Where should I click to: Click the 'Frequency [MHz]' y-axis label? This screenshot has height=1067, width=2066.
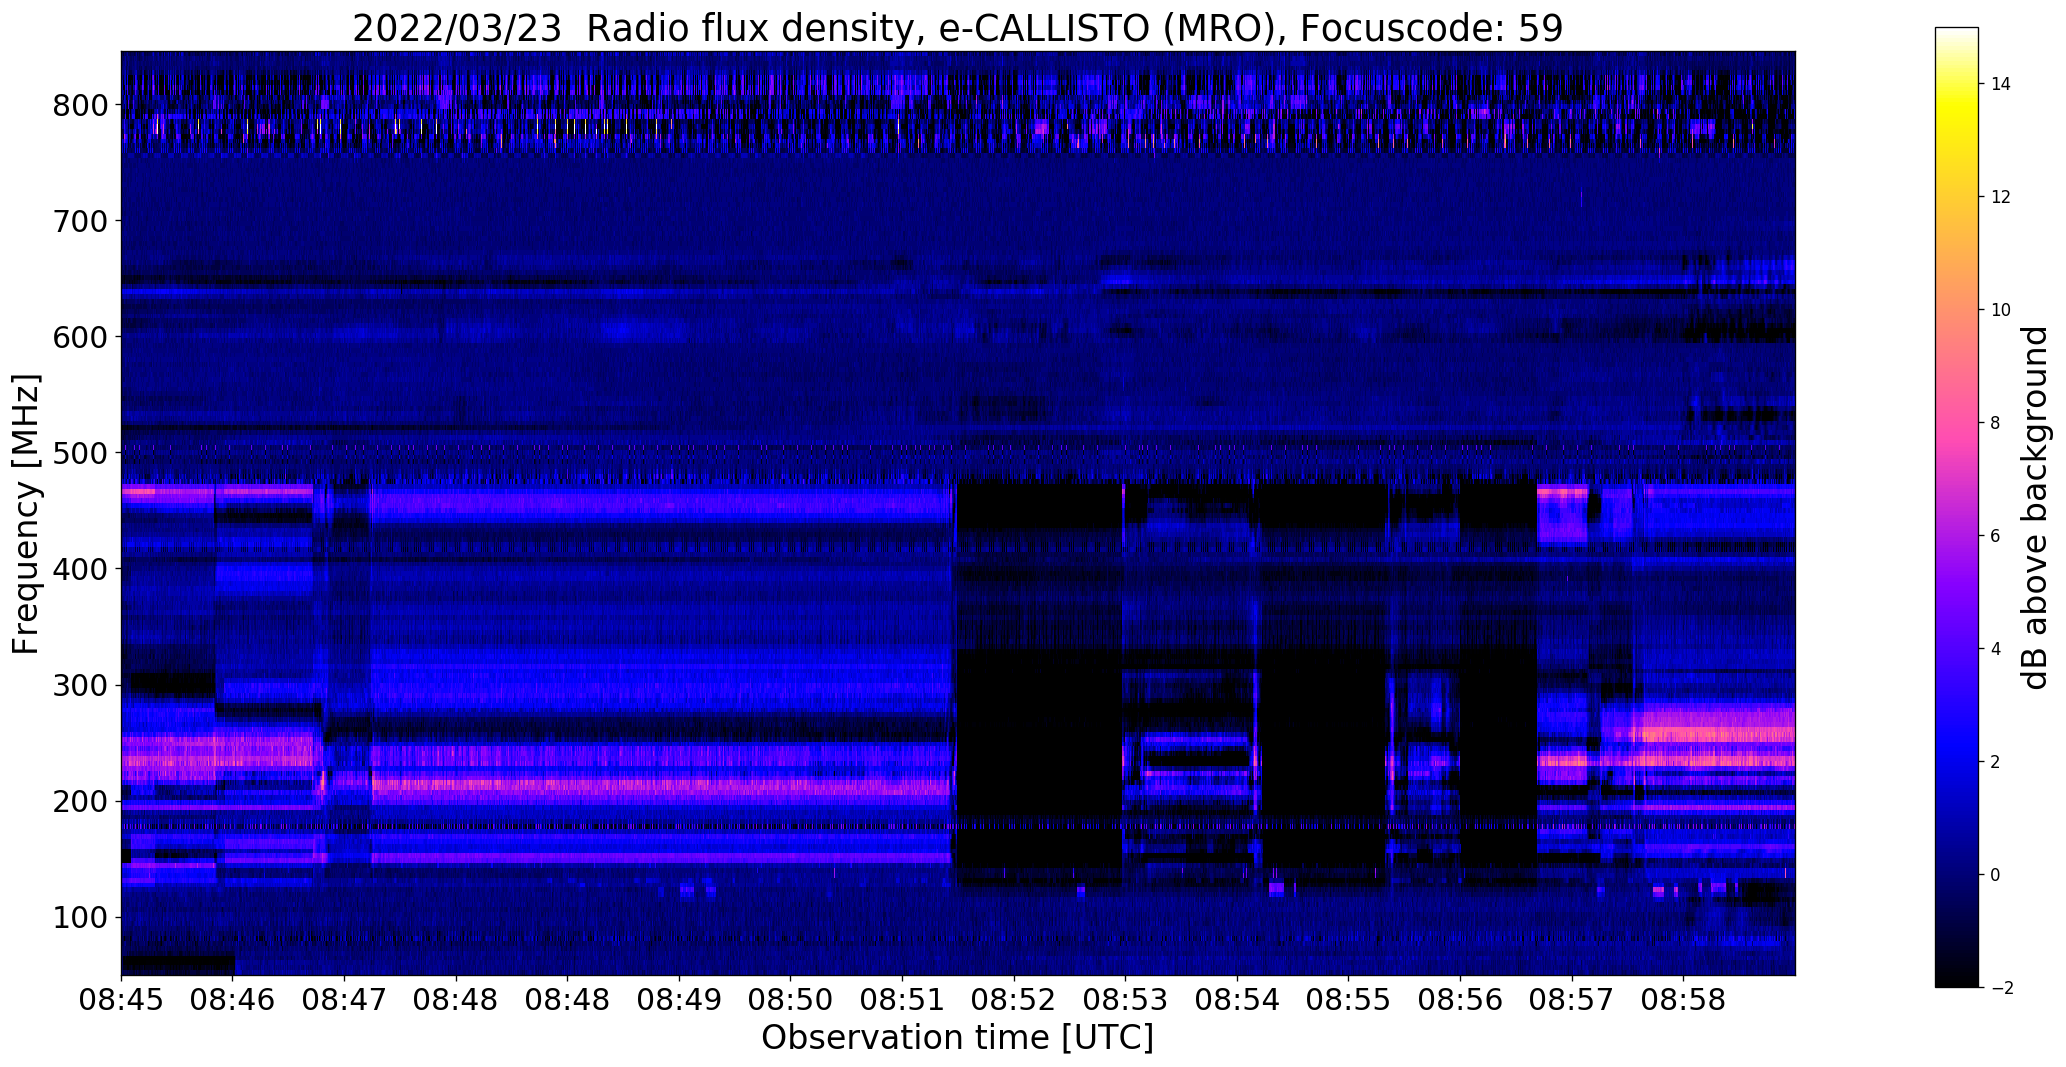(26, 514)
